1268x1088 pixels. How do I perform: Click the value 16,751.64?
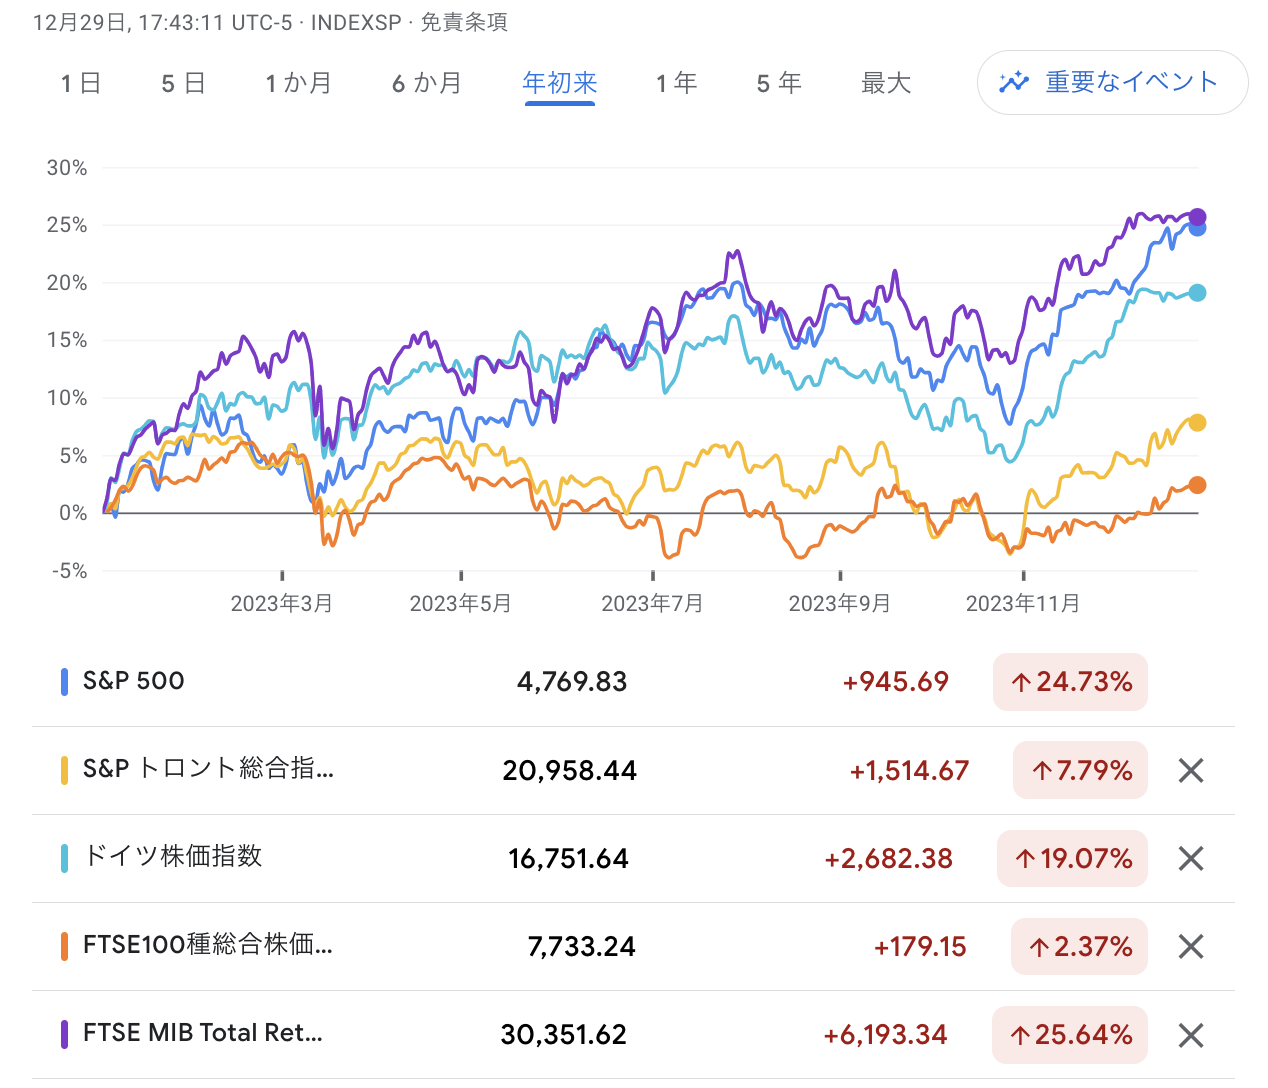pos(568,859)
